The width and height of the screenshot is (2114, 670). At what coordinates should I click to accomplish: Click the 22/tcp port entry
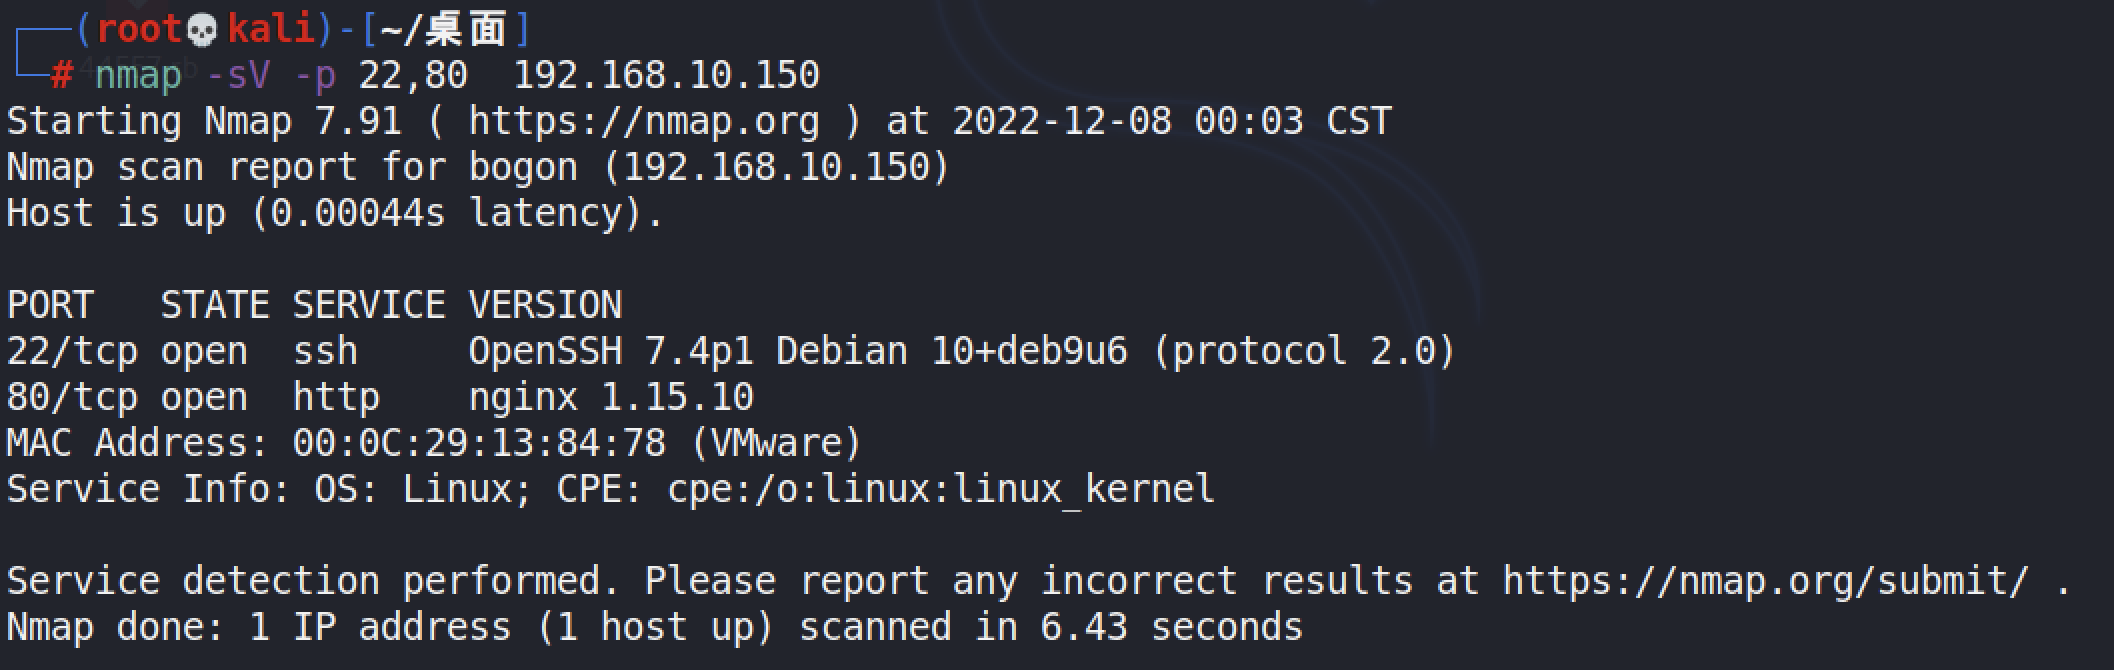[72, 351]
